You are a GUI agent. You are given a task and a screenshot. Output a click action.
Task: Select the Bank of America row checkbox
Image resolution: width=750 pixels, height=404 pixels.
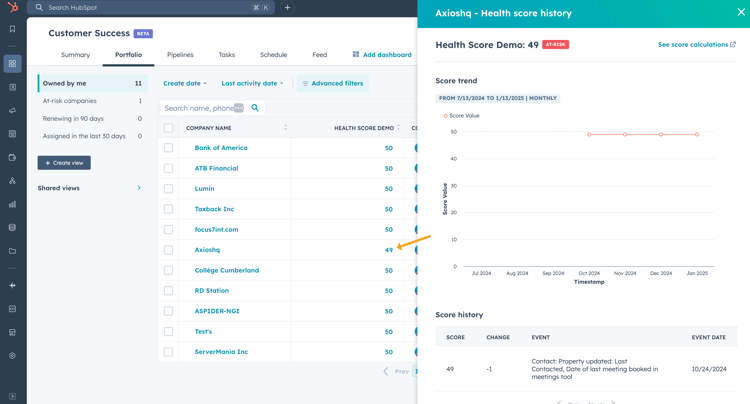pyautogui.click(x=168, y=148)
